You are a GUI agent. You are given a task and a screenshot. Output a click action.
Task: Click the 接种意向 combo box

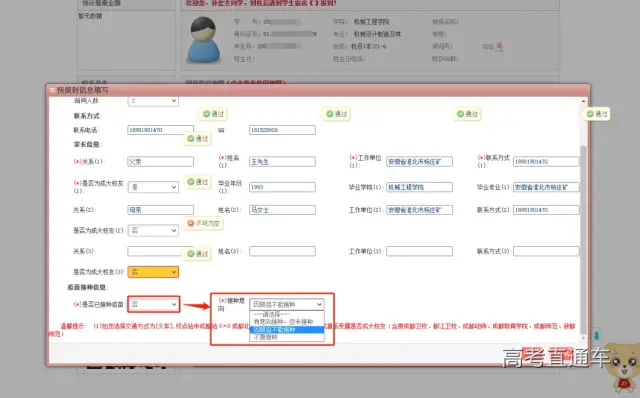click(287, 305)
